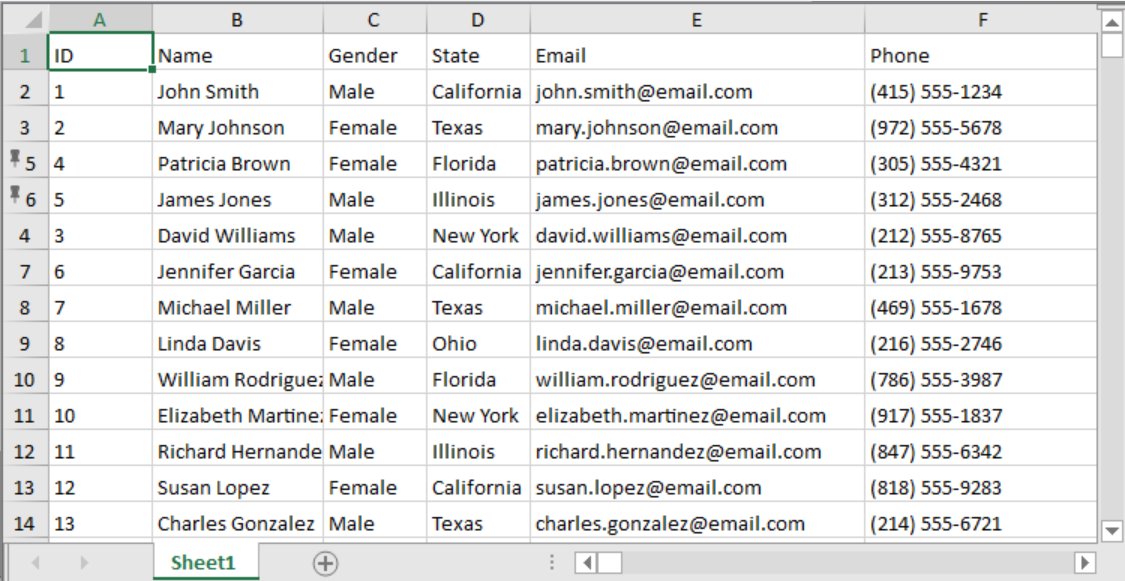Select row 9 header

[x=25, y=344]
